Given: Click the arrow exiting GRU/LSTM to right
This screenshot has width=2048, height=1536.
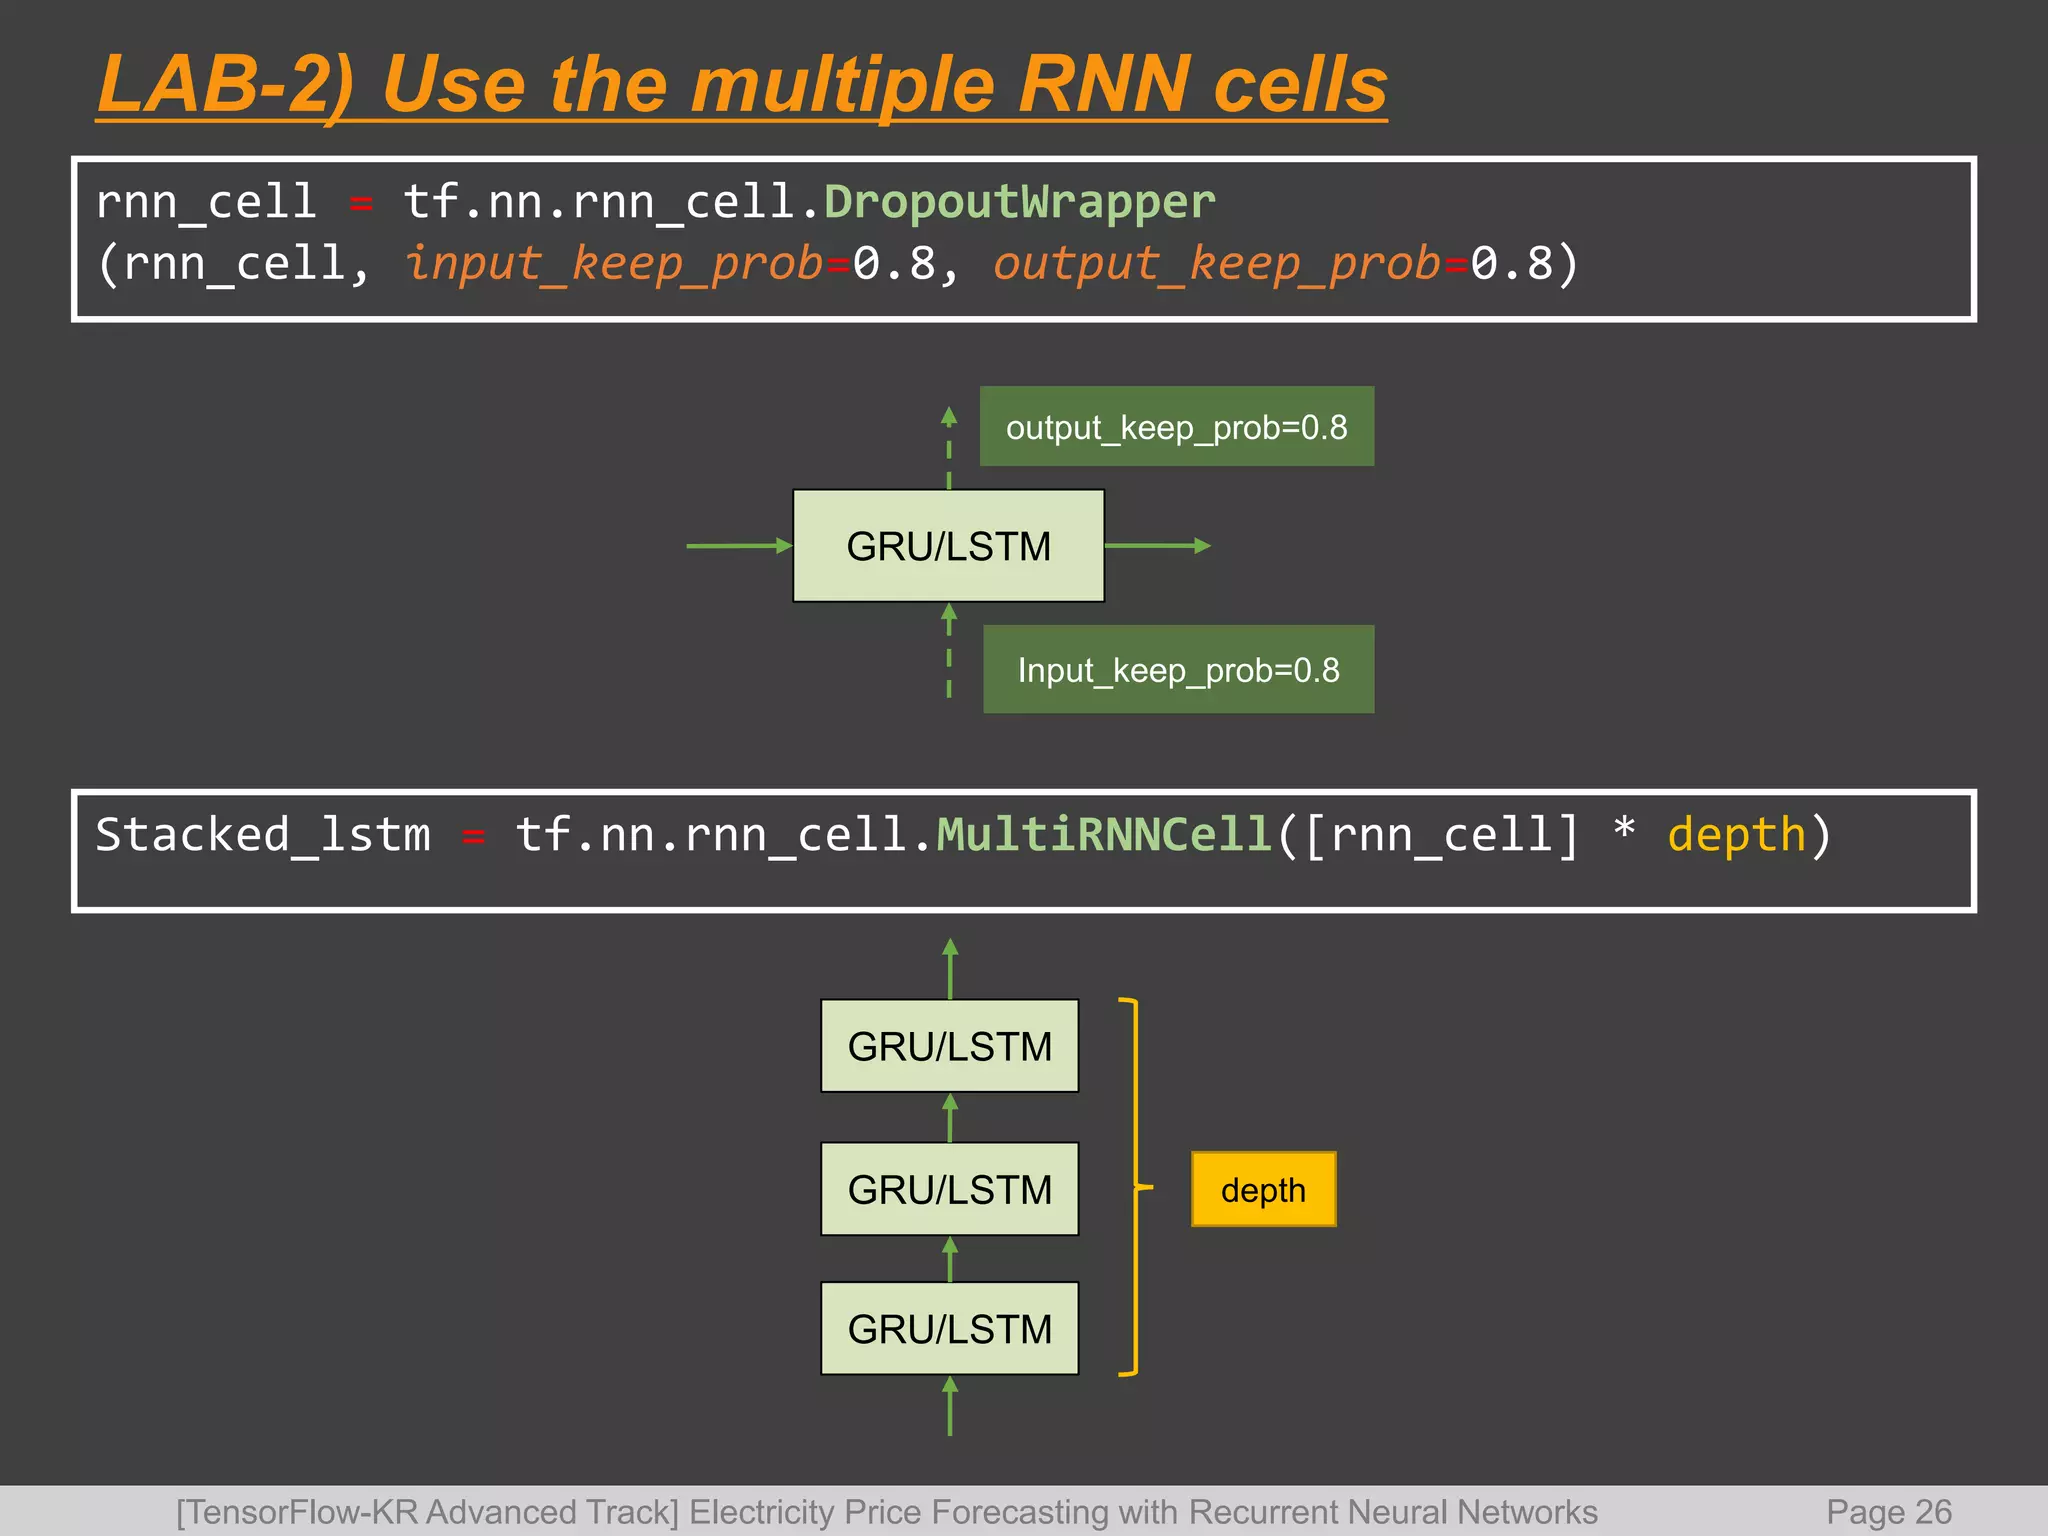Looking at the screenshot, I should pyautogui.click(x=1157, y=546).
